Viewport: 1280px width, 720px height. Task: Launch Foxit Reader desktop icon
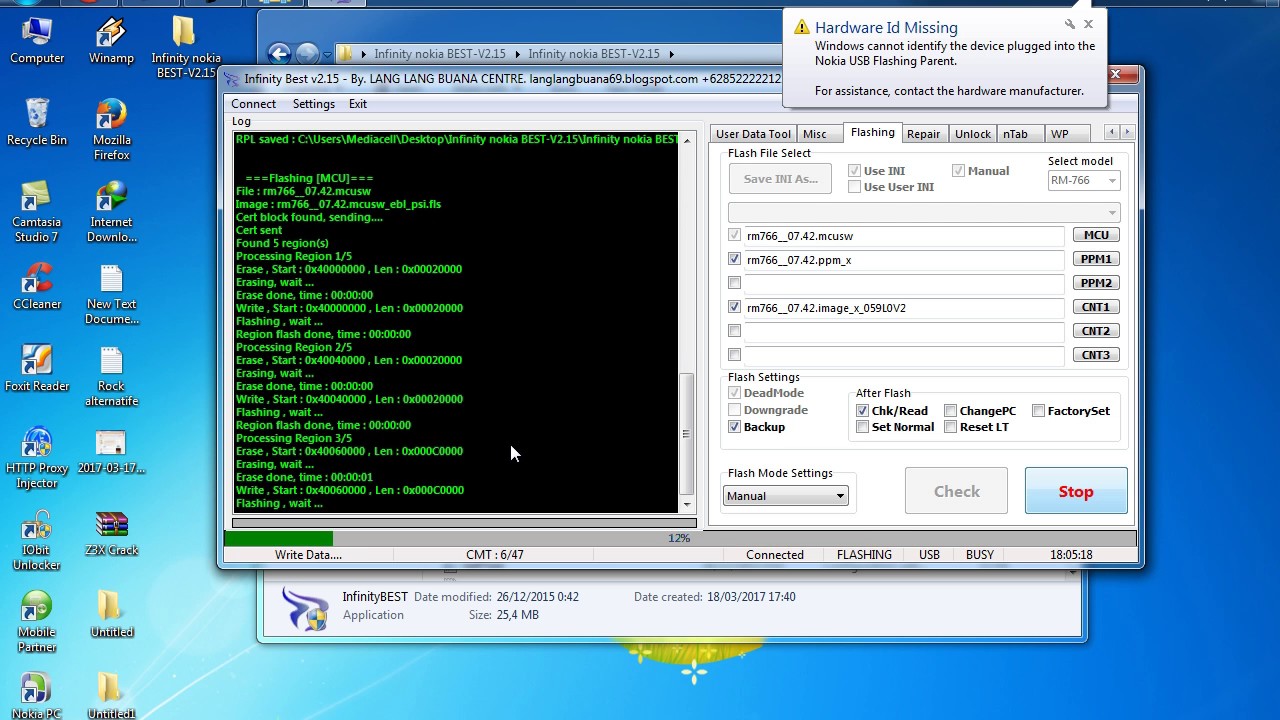(x=37, y=368)
